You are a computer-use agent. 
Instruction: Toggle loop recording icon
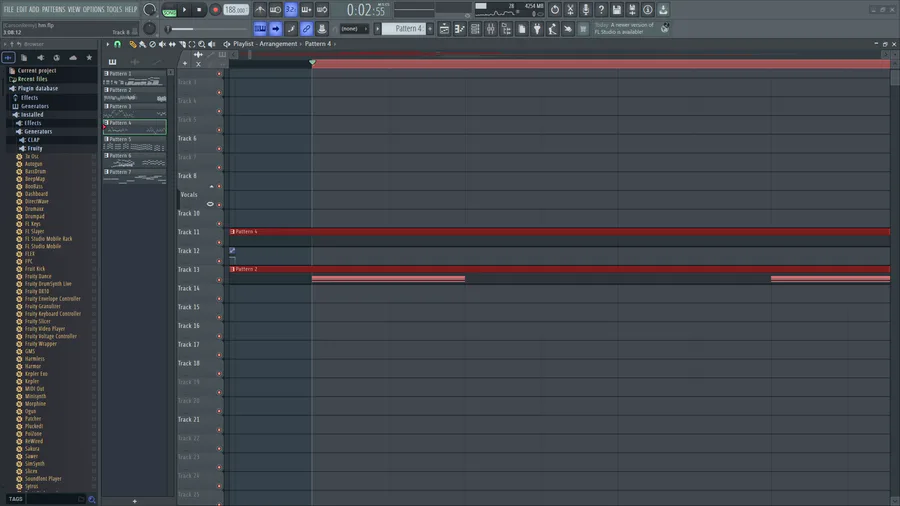point(322,10)
